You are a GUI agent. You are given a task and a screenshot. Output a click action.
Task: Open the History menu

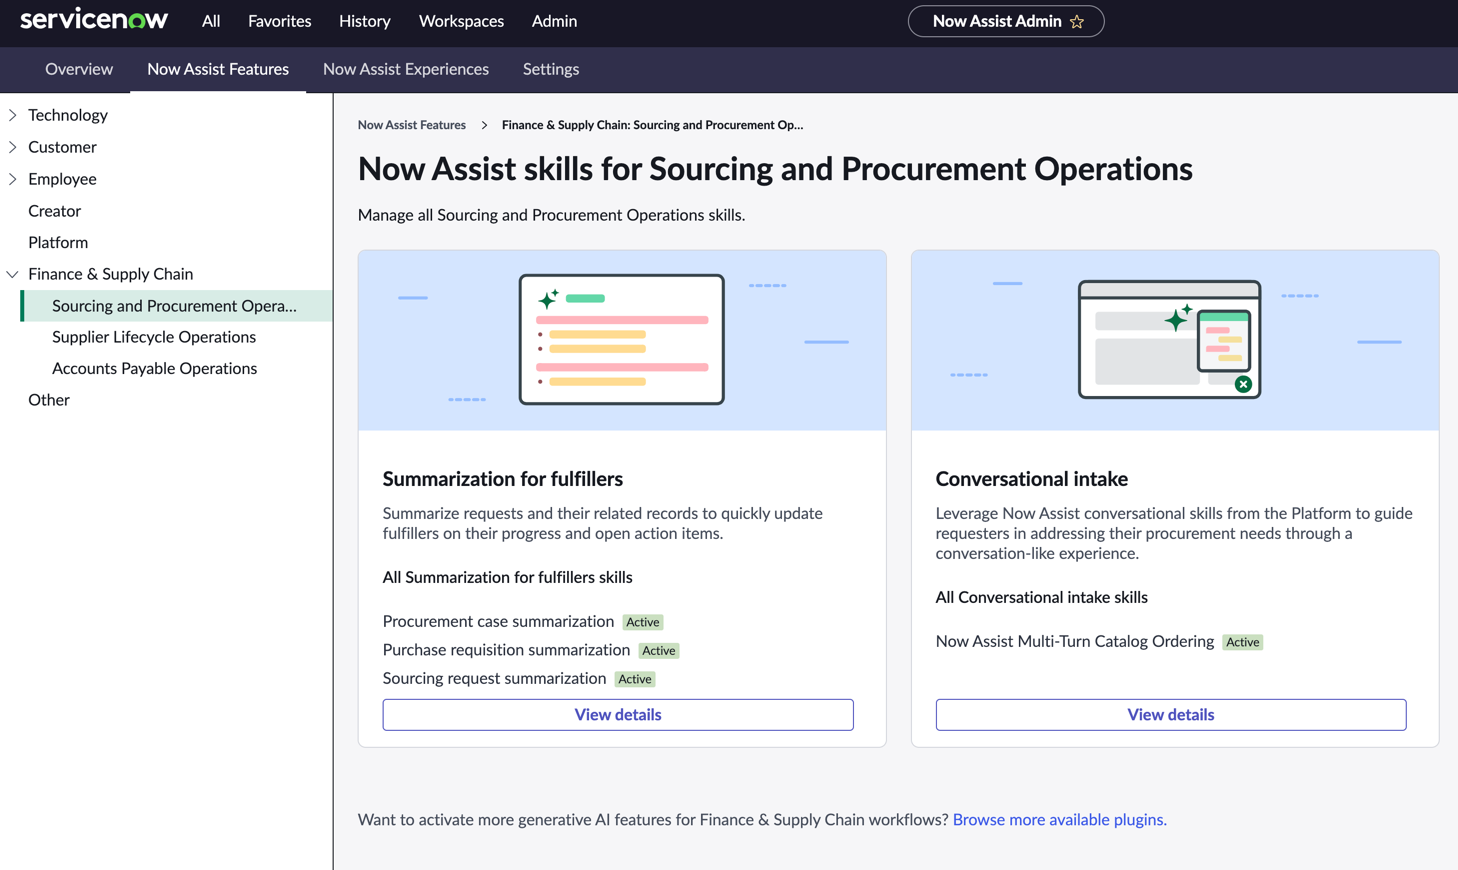(364, 21)
